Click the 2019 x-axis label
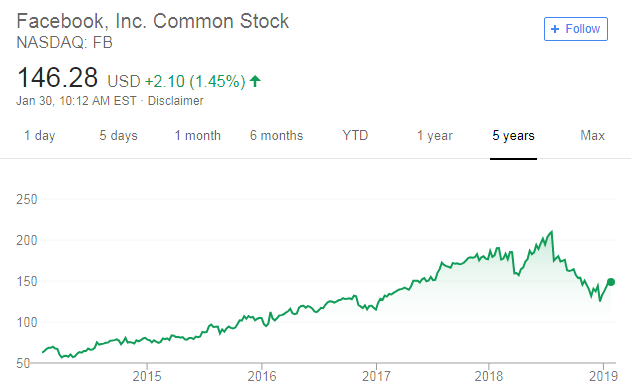631x388 pixels. tap(603, 376)
